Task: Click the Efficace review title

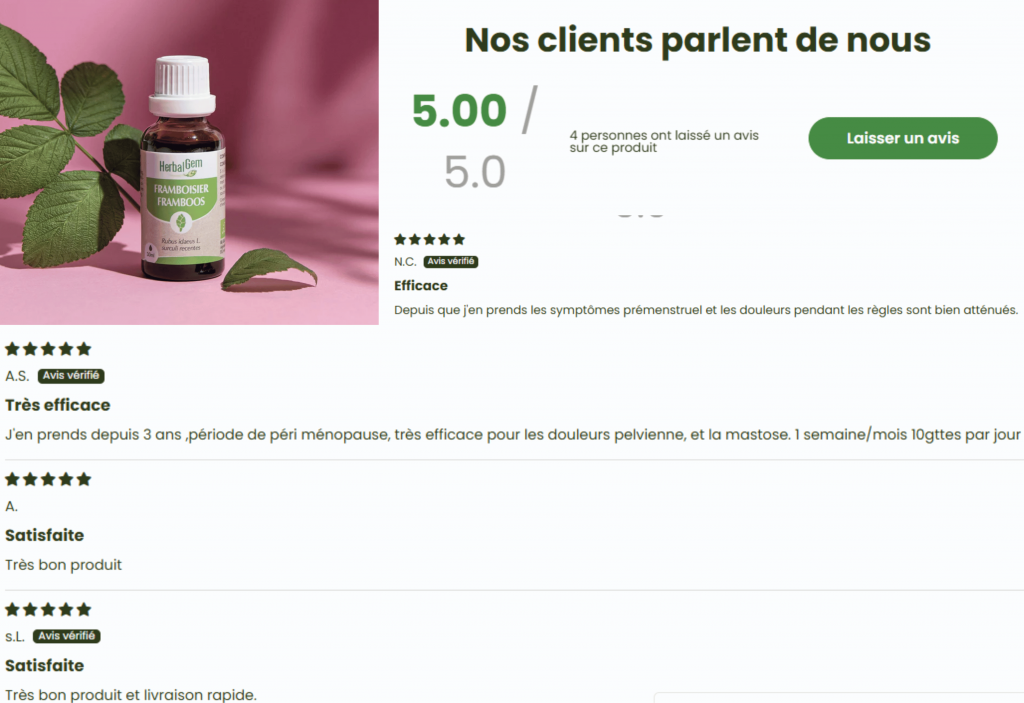Action: click(x=421, y=286)
